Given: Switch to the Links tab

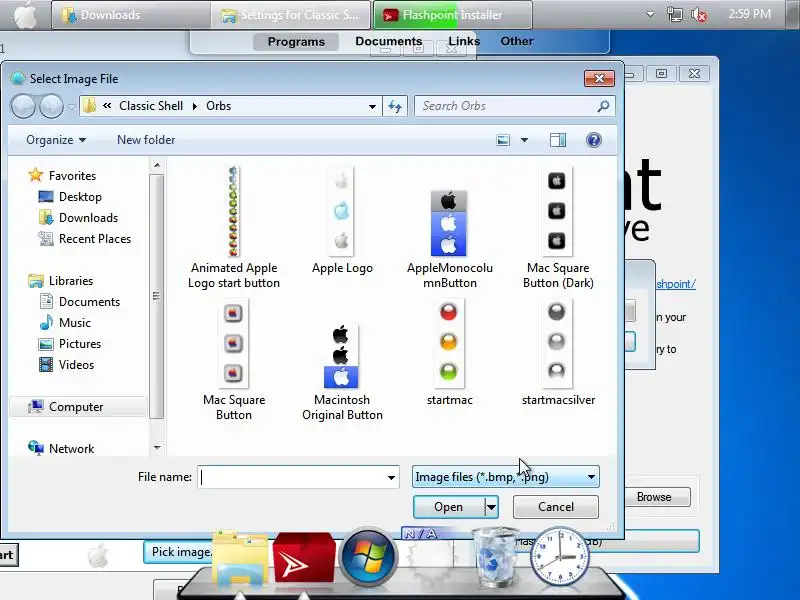Looking at the screenshot, I should coord(464,41).
